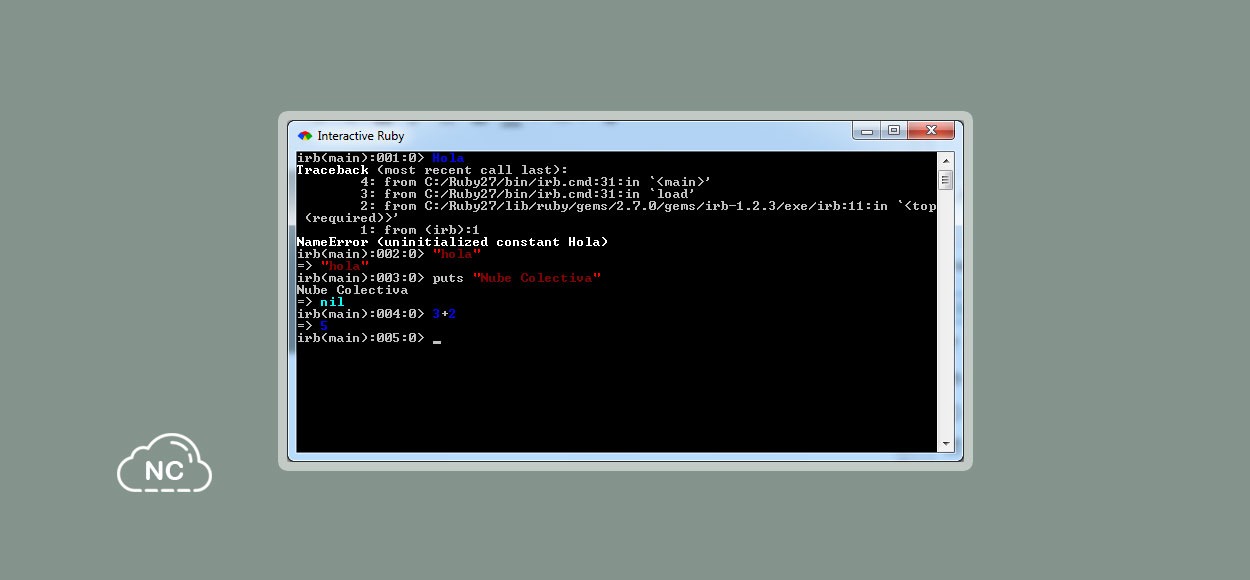Click the puts "Nube Colectiva" command line
Screen dimensions: 1250x580
[449, 278]
